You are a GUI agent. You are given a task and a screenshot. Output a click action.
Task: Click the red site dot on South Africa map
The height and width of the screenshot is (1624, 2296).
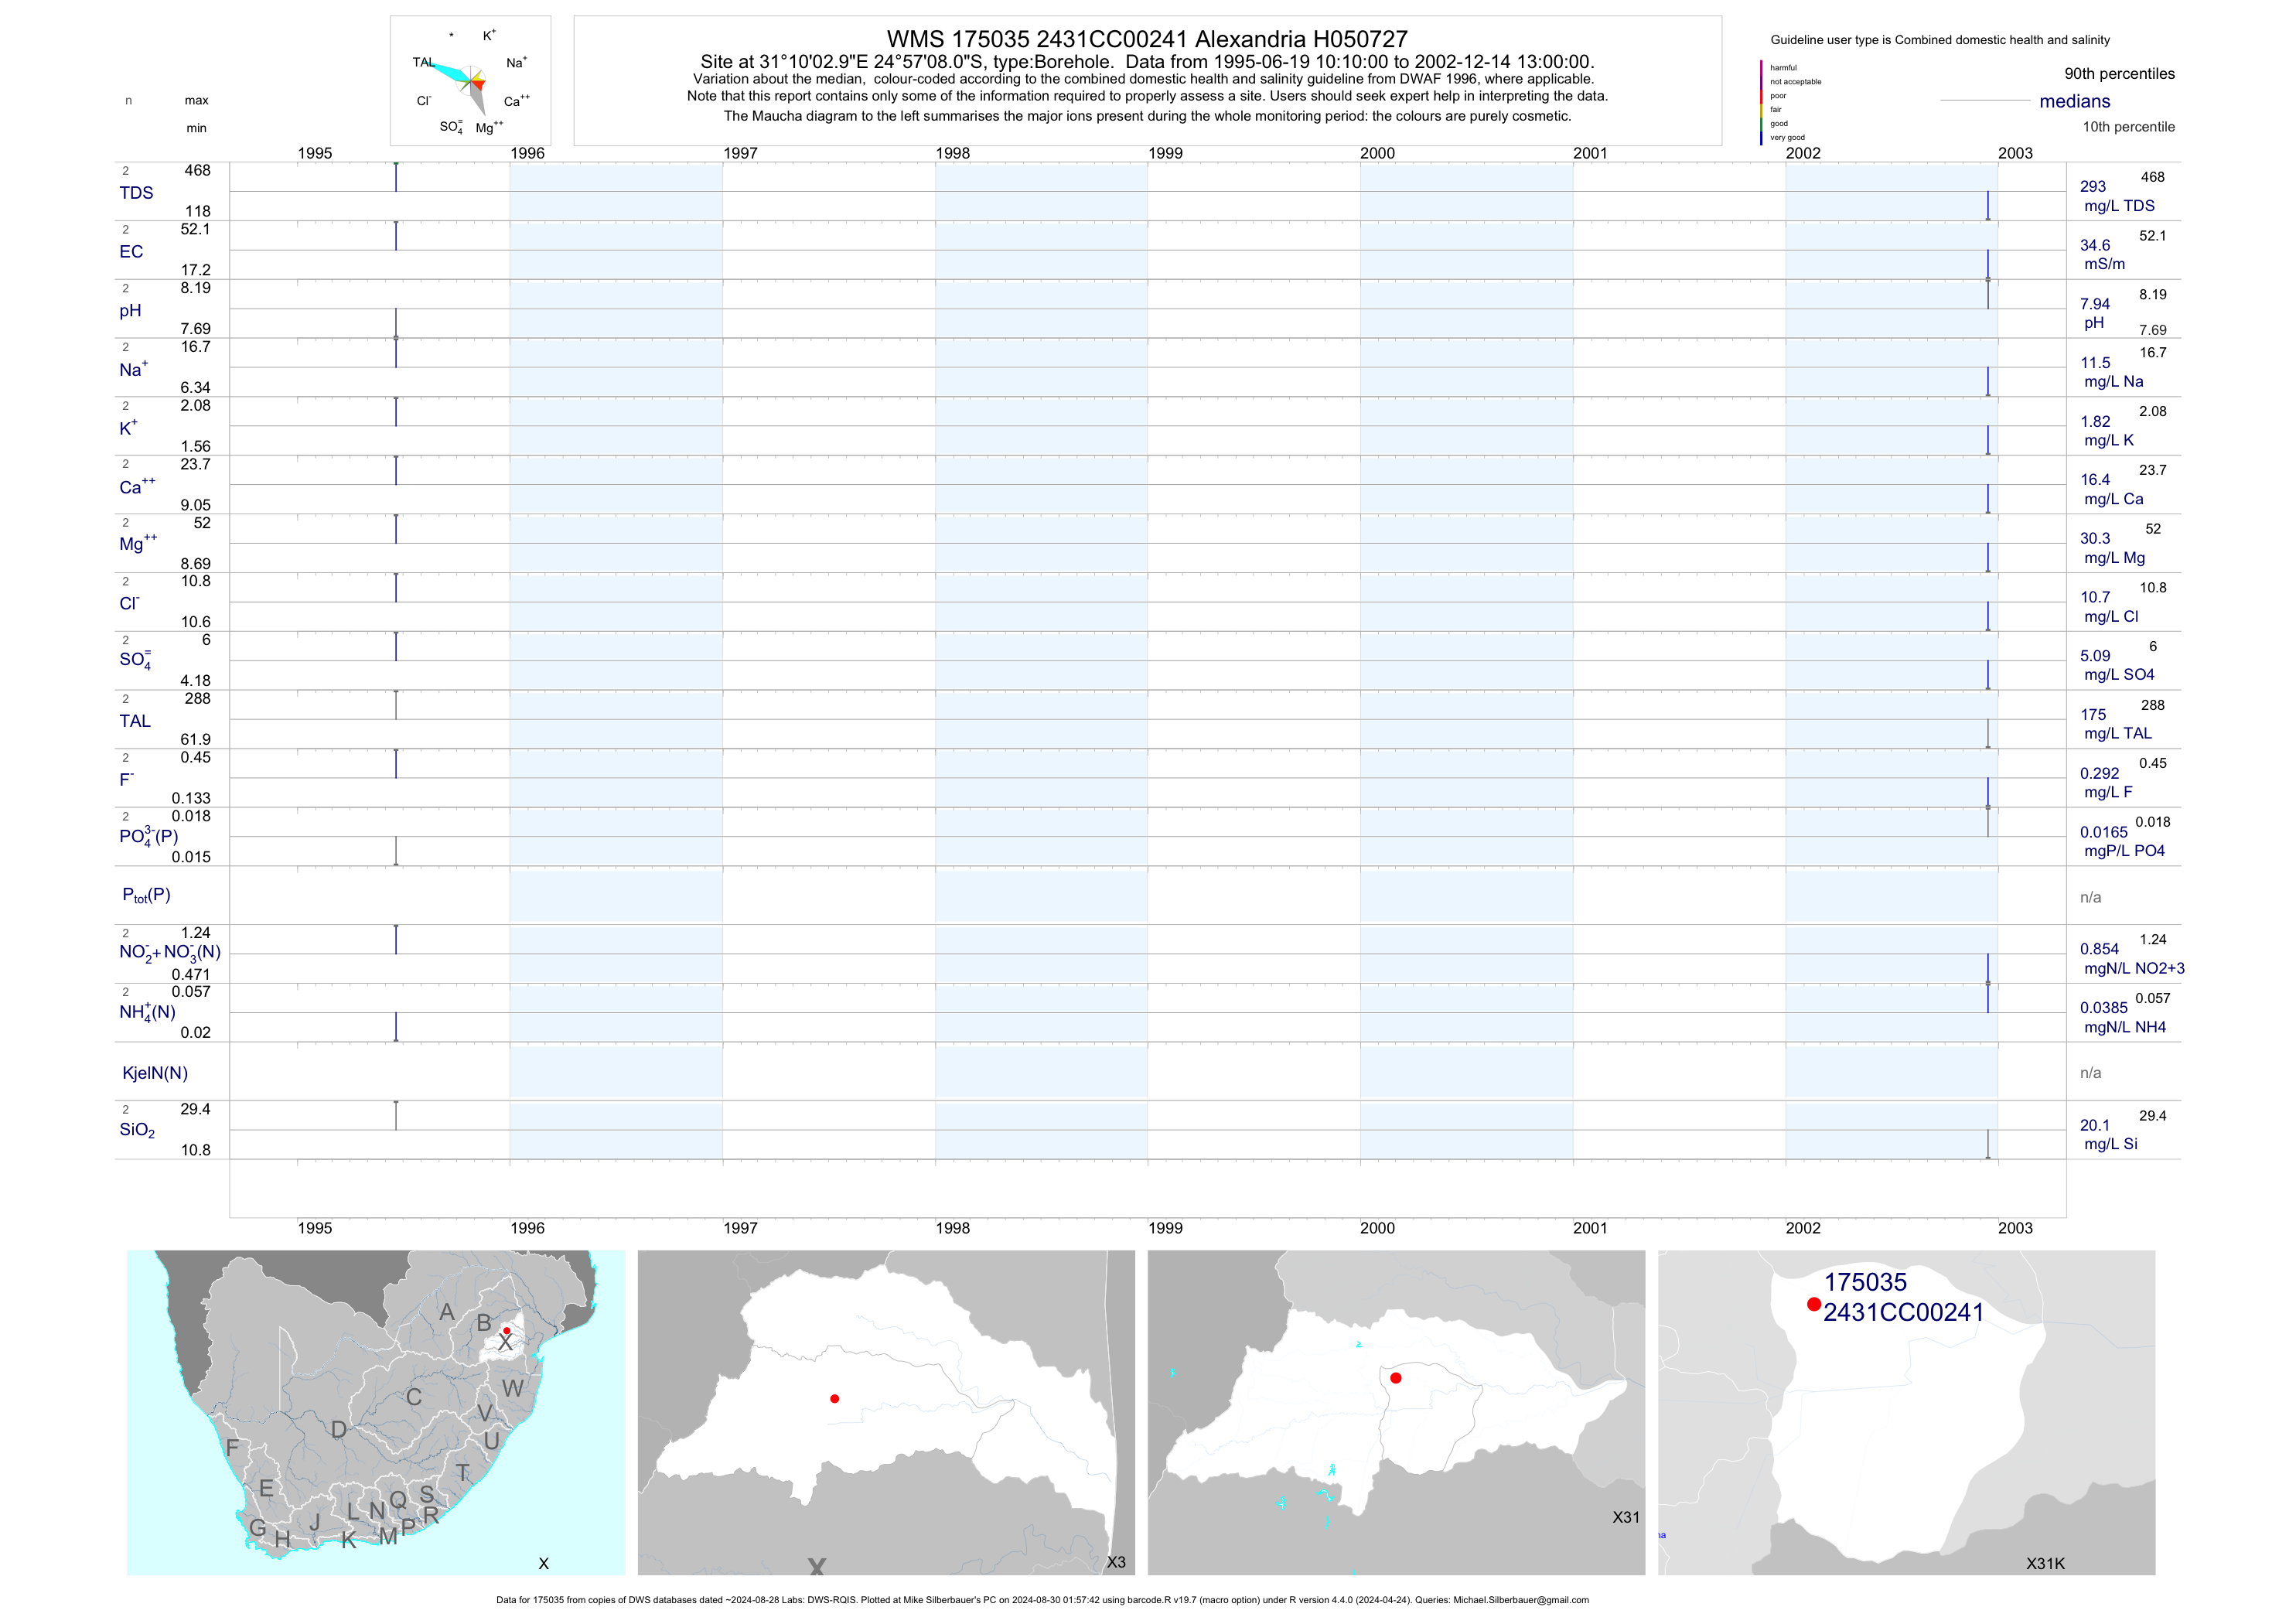pyautogui.click(x=506, y=1330)
